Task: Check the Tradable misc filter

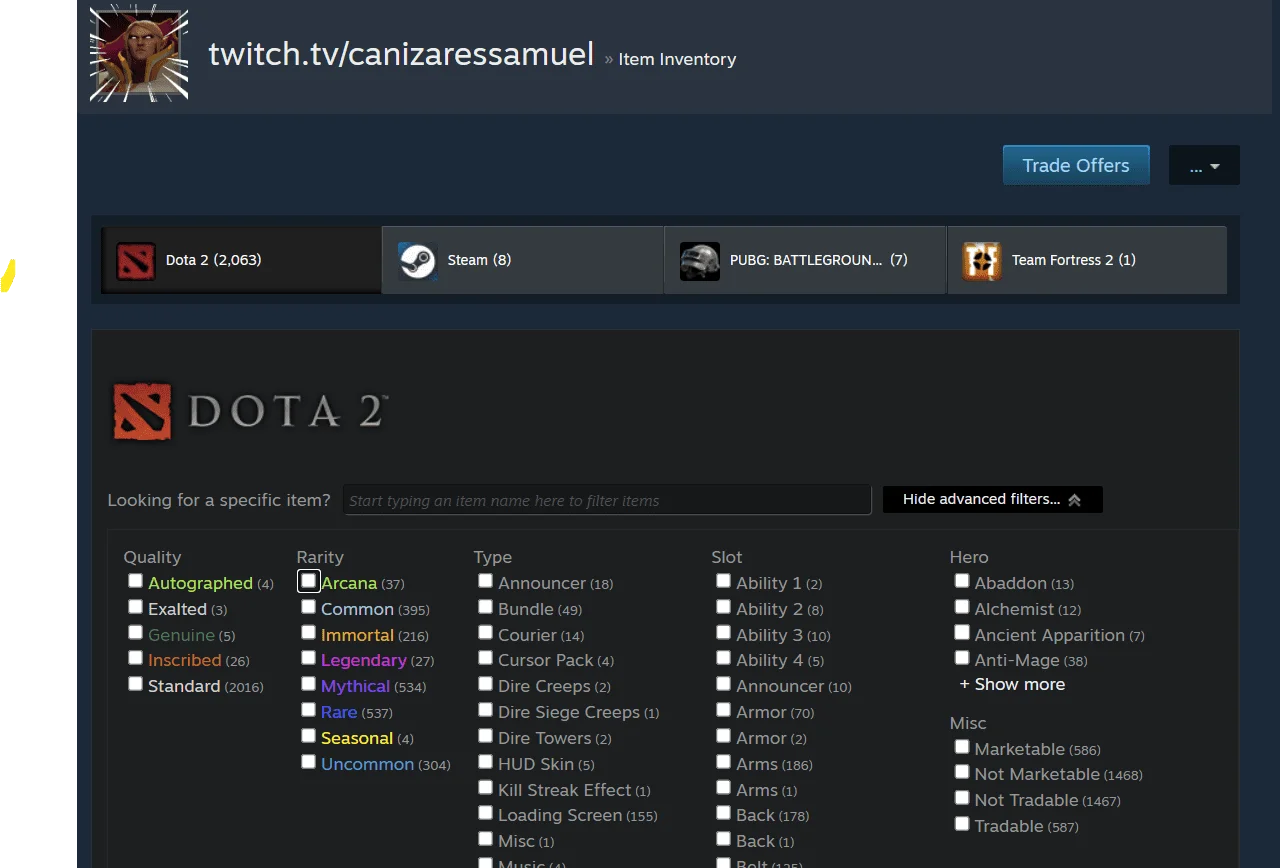Action: point(961,824)
